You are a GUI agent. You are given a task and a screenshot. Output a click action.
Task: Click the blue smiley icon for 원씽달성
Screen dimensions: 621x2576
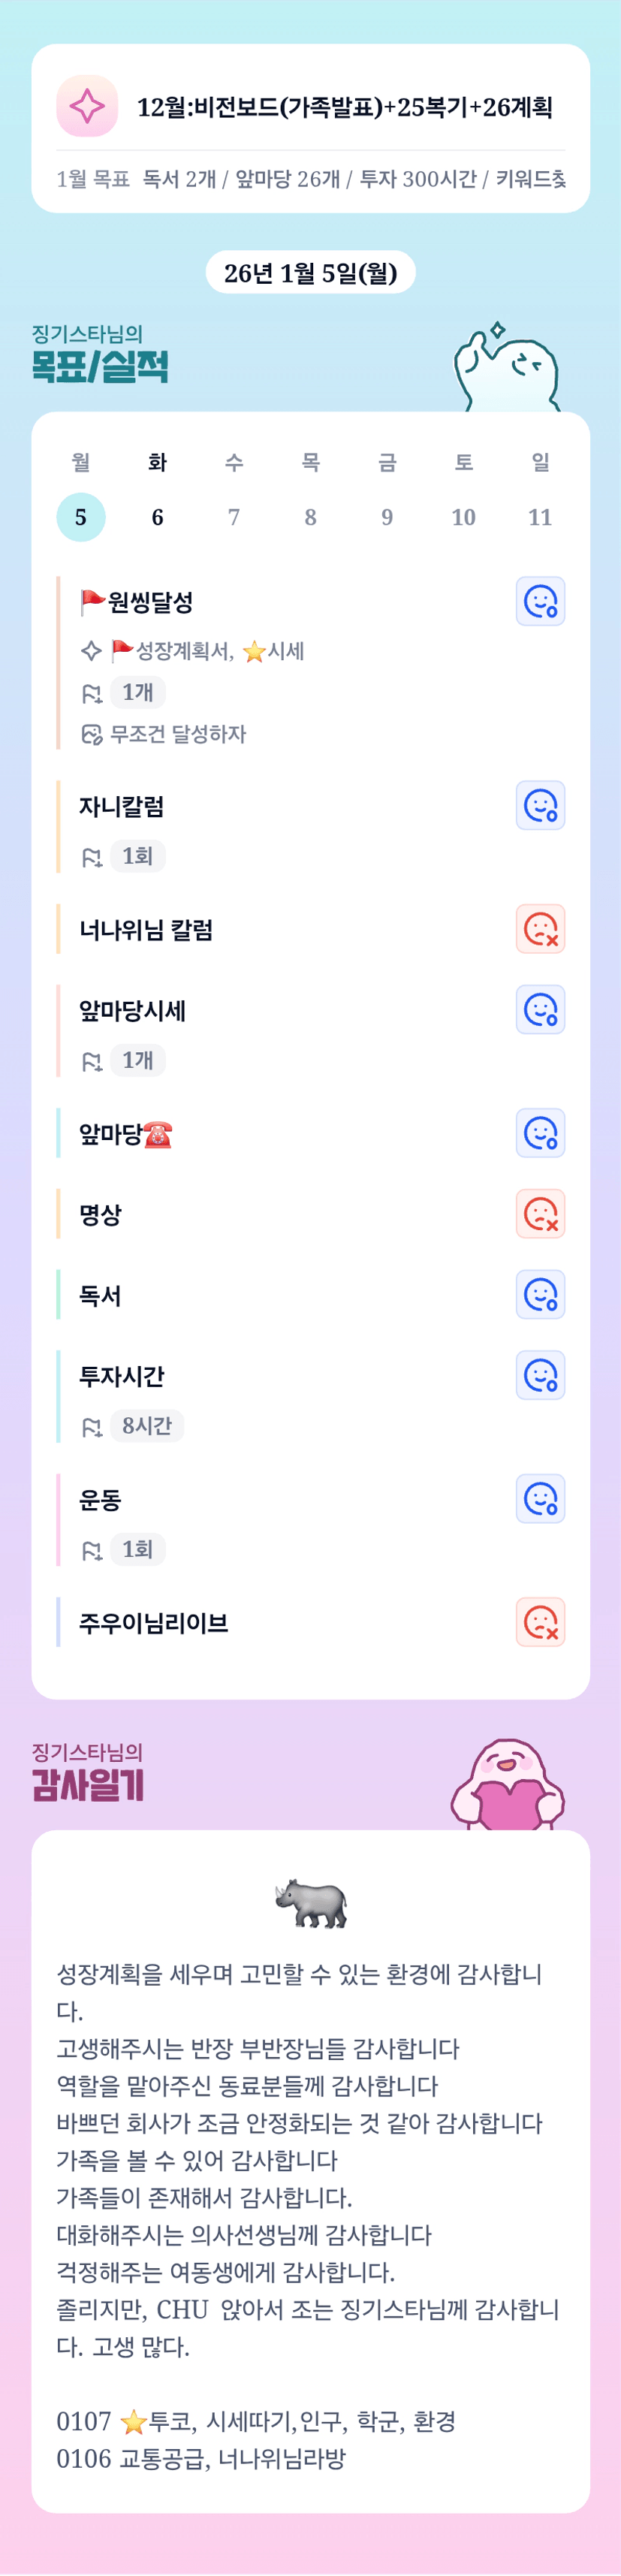click(x=540, y=602)
